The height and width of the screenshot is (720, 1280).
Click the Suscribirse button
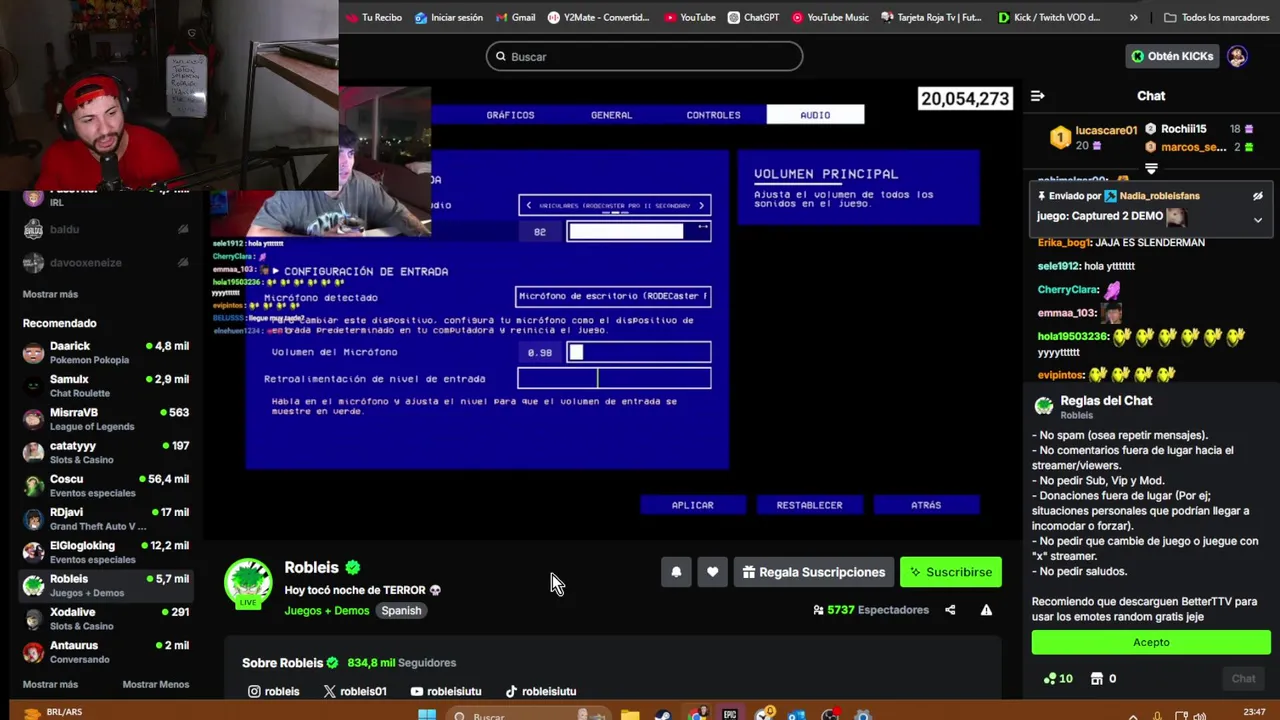pos(950,572)
